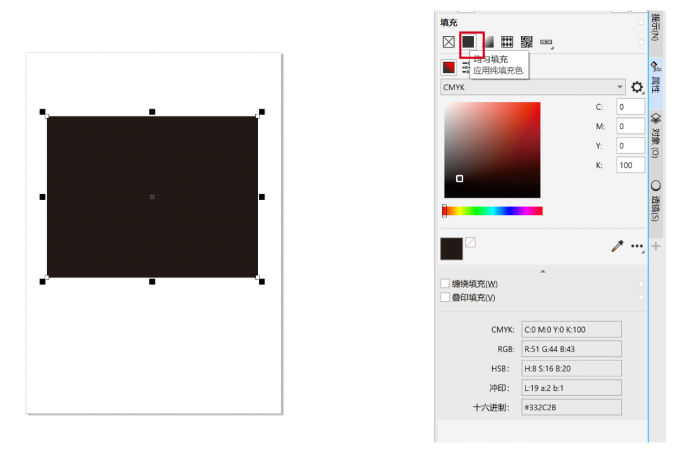680x455 pixels.
Task: Click the hex value #332C2B field
Action: click(x=571, y=407)
